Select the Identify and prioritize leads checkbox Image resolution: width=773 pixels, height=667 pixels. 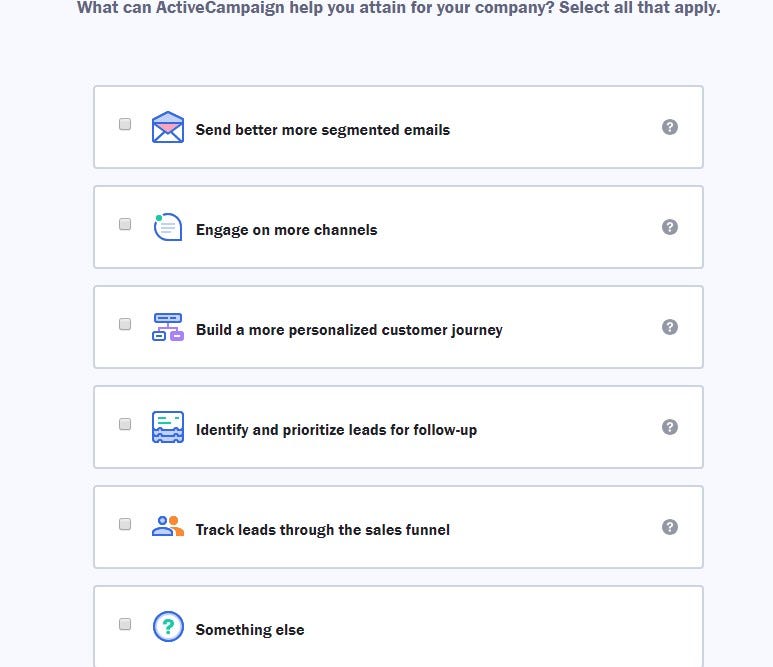(x=125, y=424)
